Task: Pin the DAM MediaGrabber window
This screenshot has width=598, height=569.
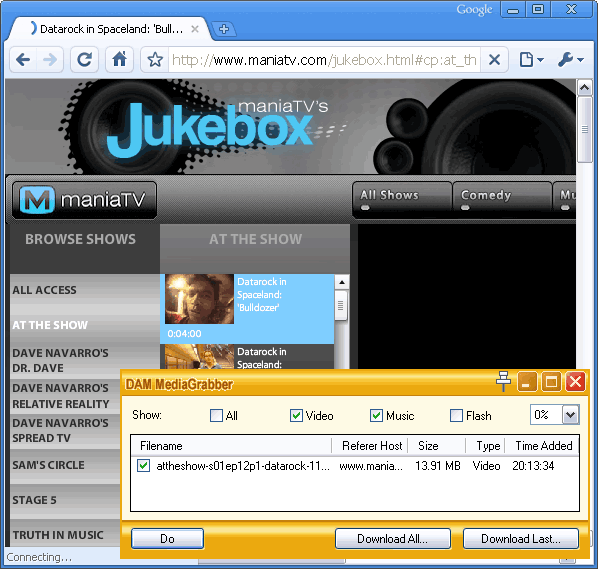Action: point(503,381)
